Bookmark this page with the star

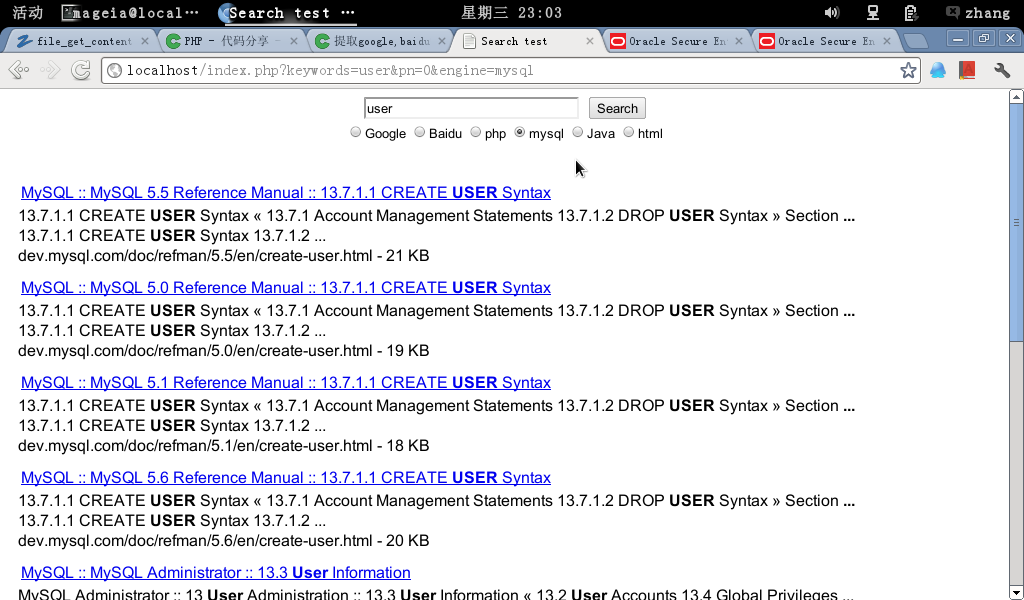(x=907, y=70)
